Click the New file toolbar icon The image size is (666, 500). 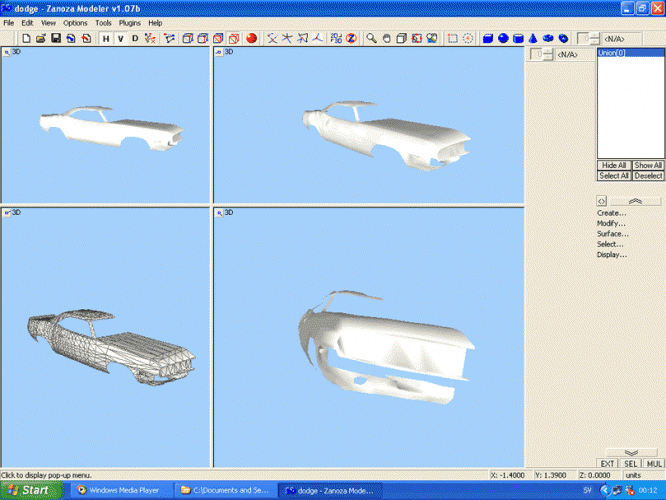tap(26, 38)
